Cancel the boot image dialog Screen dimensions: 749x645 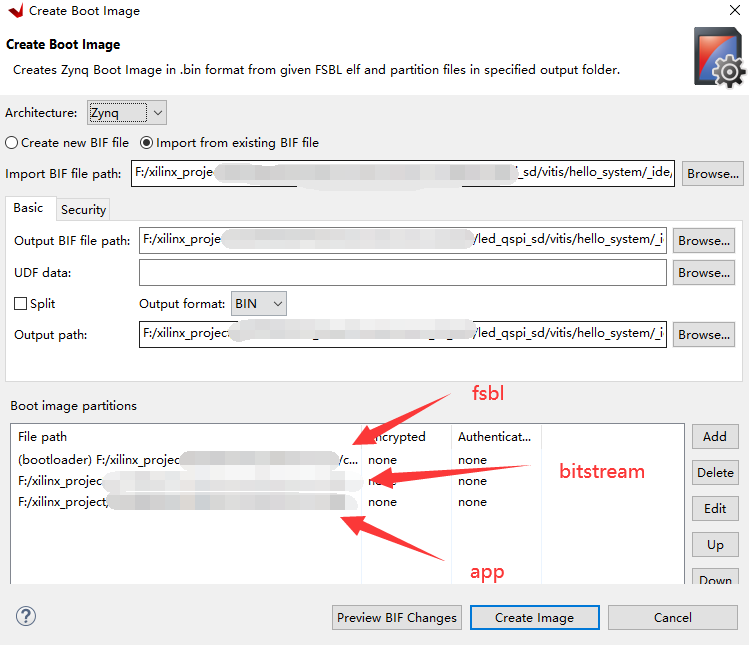tap(672, 618)
